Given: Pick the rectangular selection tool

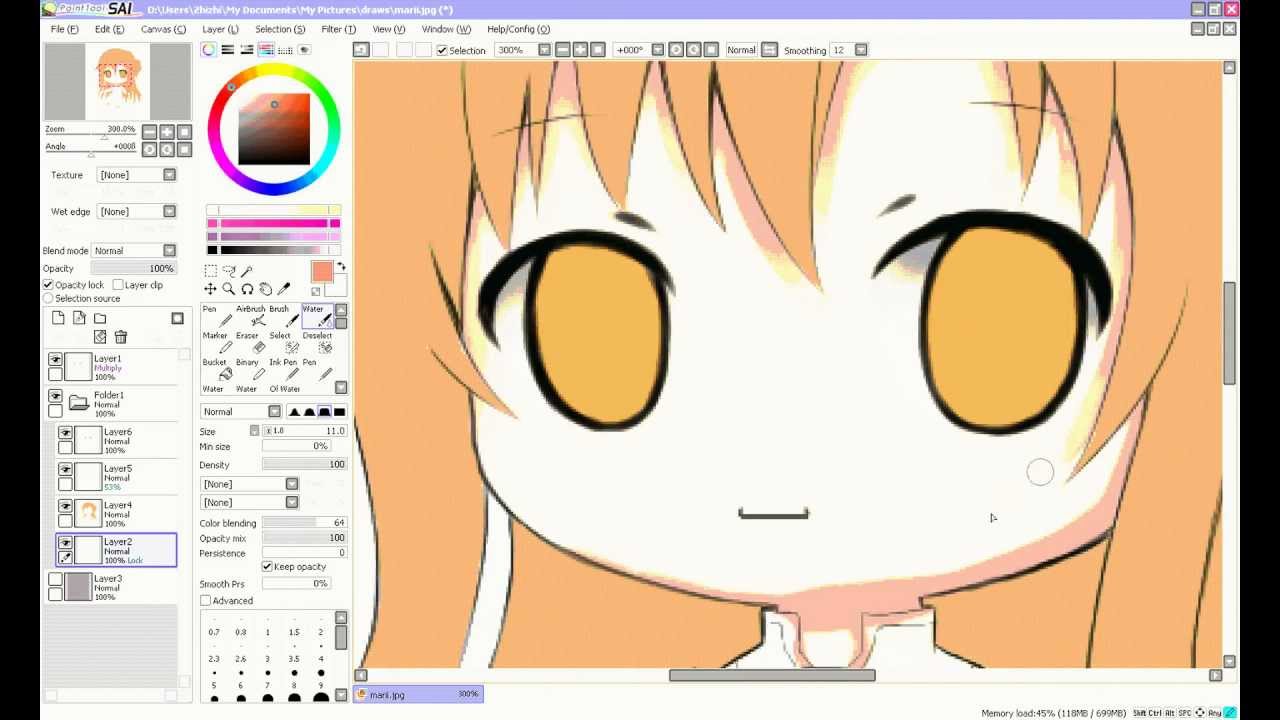Looking at the screenshot, I should (211, 271).
